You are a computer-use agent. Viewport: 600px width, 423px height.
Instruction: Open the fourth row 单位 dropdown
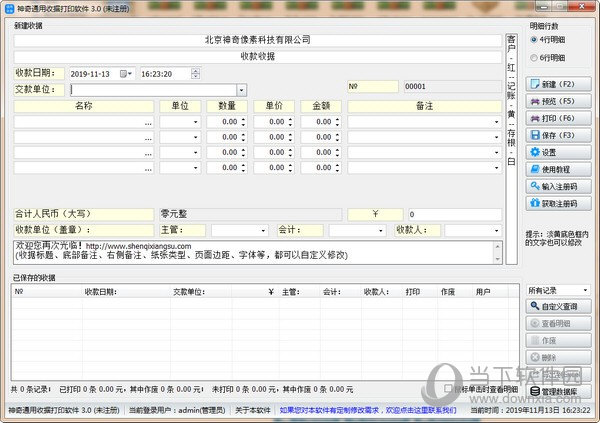click(x=196, y=168)
